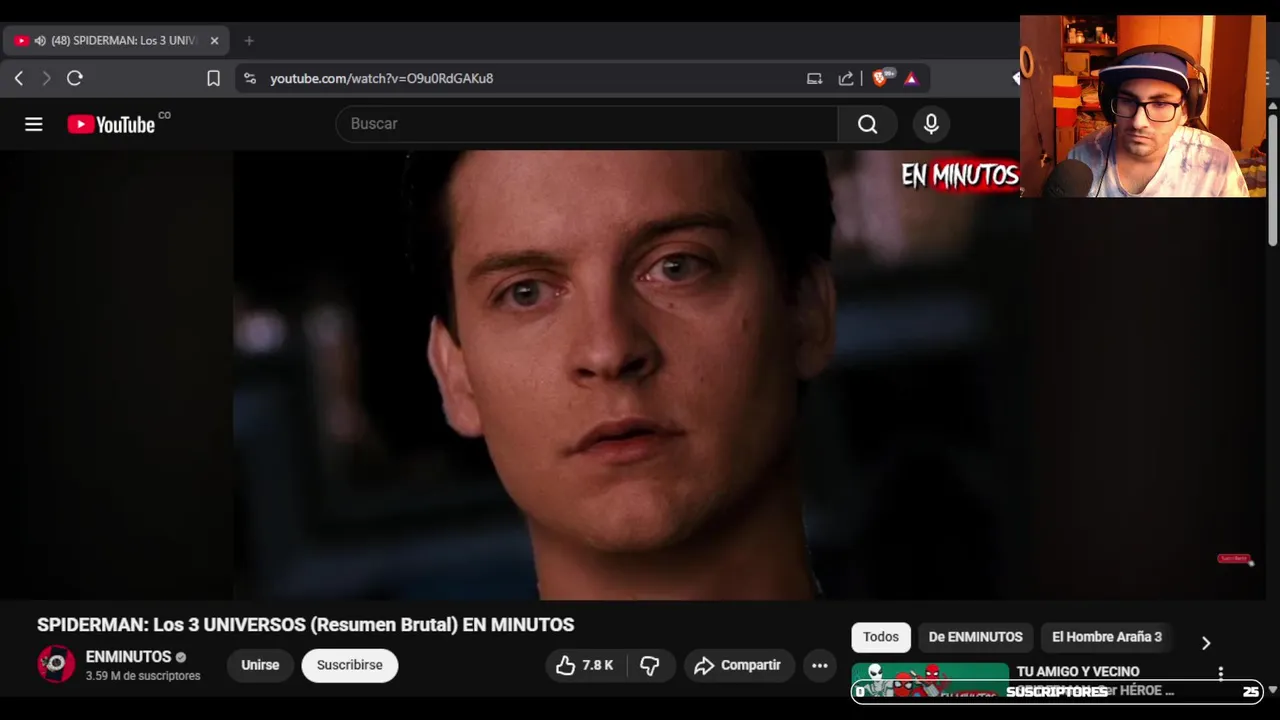Reload the YouTube page
This screenshot has width=1280, height=720.
[75, 78]
